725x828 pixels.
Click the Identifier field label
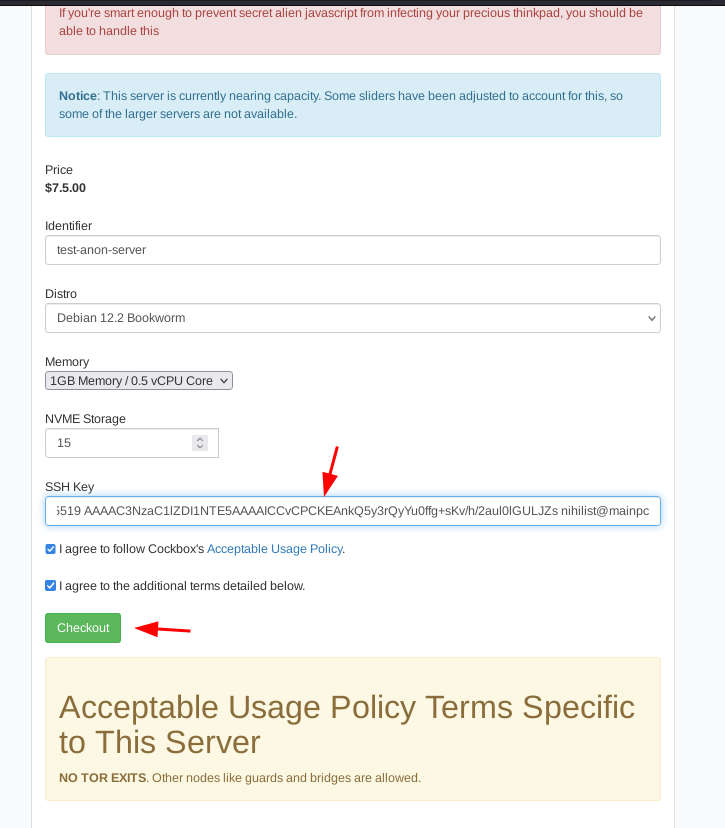coord(68,226)
